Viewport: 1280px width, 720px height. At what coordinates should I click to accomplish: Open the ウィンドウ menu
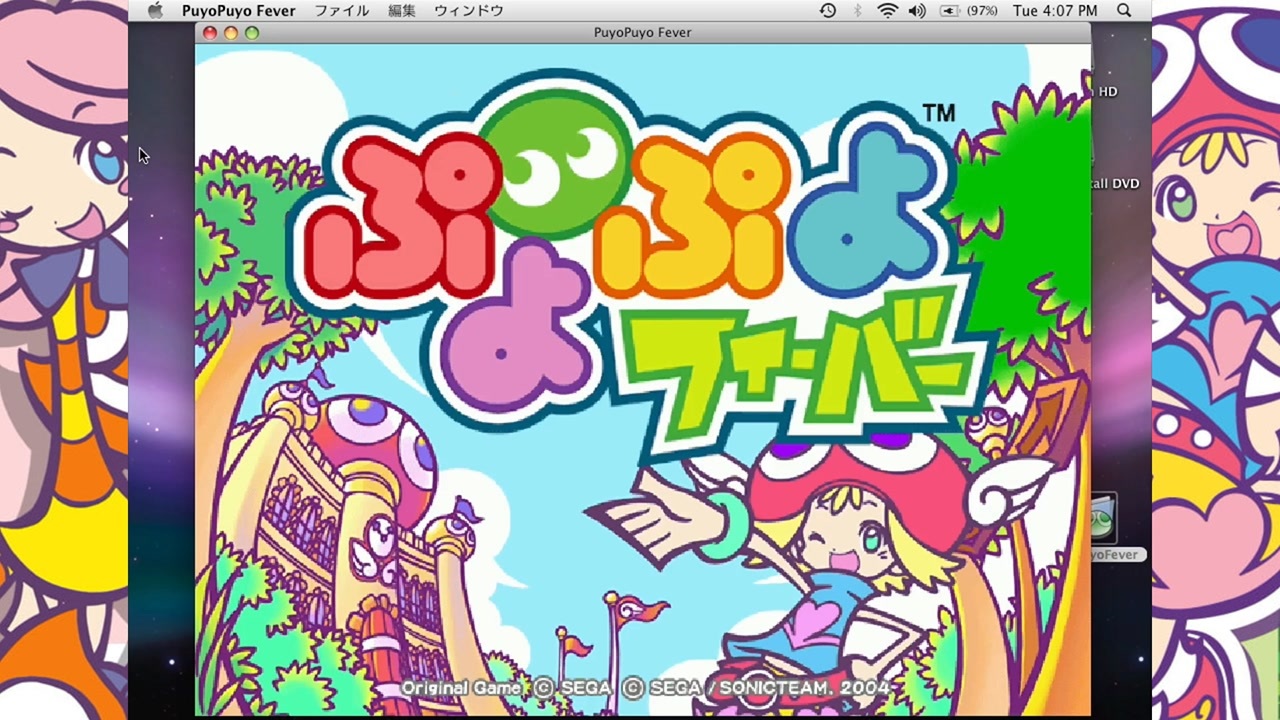tap(468, 11)
